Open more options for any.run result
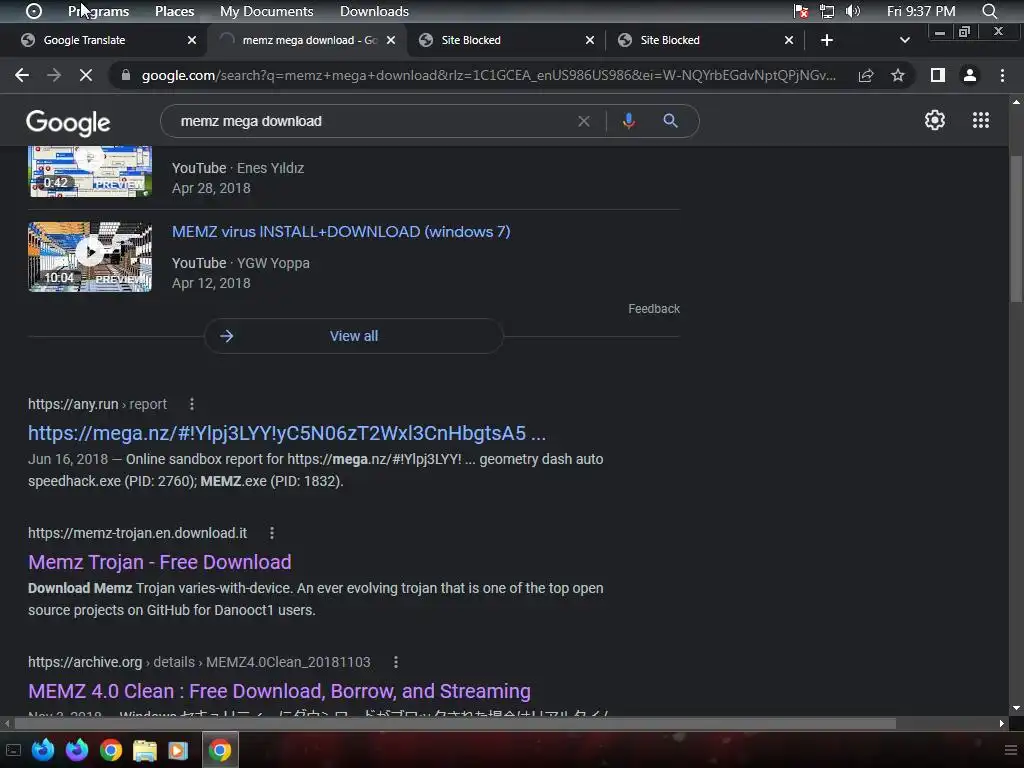 click(x=191, y=404)
